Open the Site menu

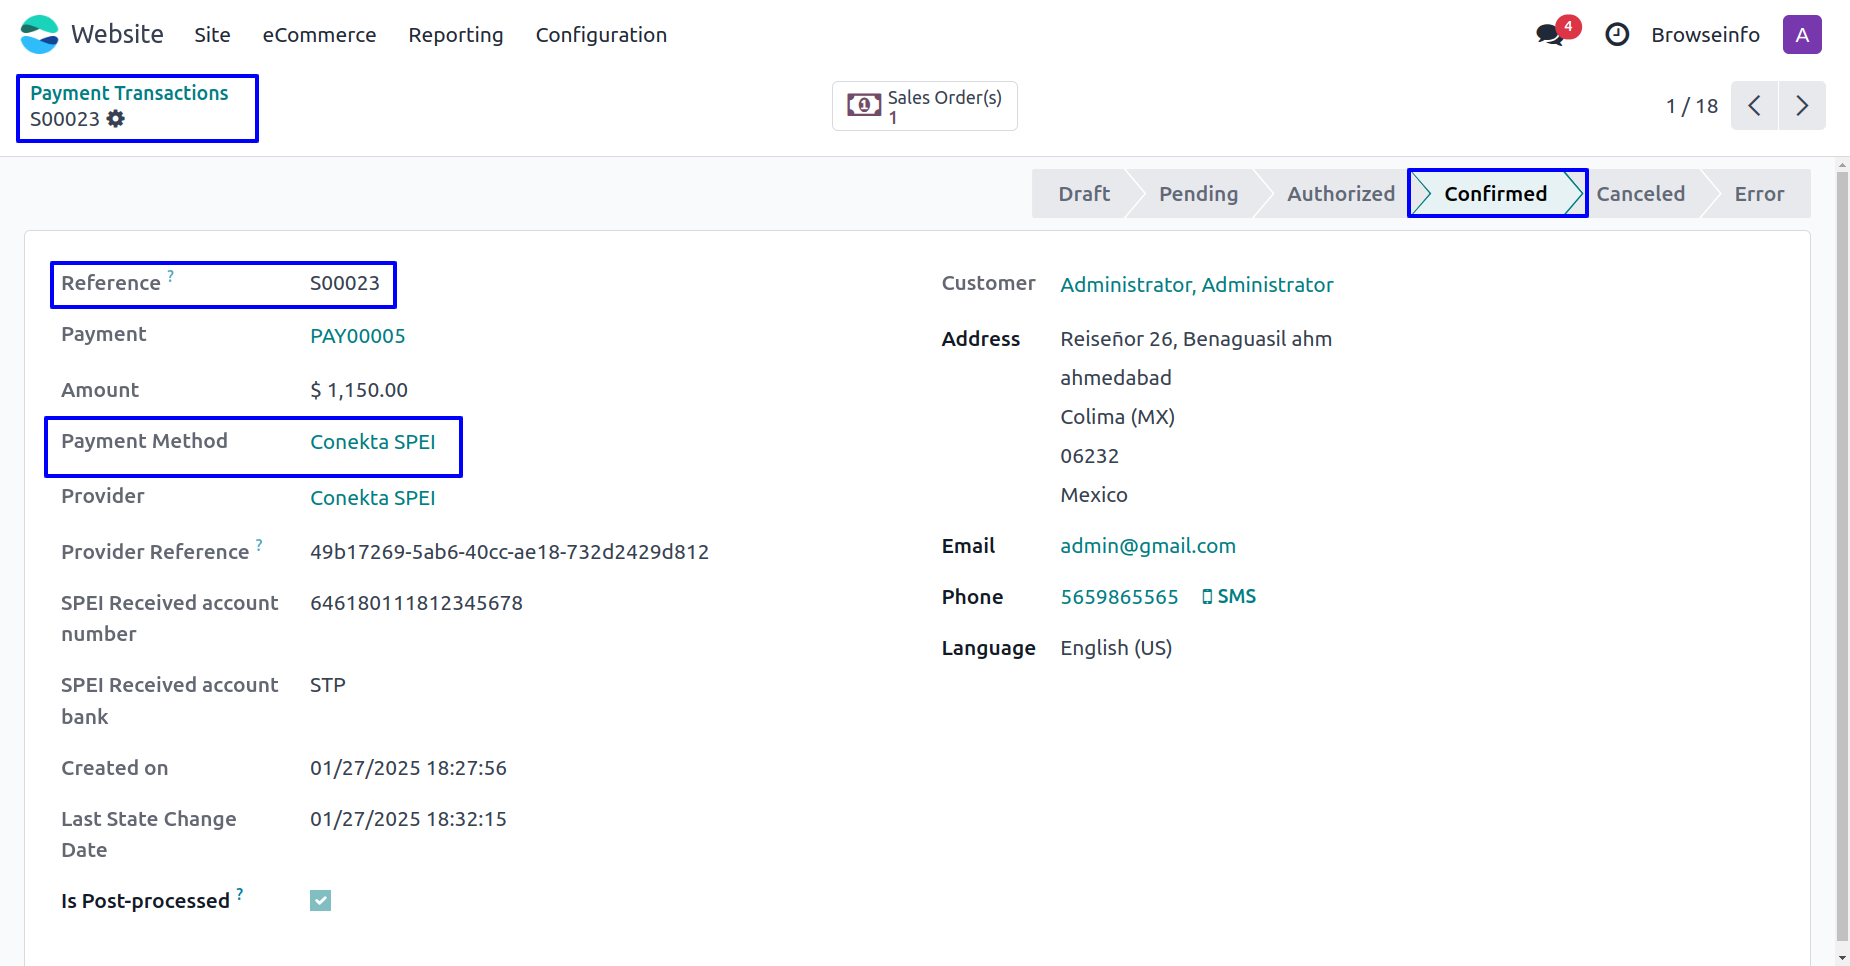pos(212,35)
